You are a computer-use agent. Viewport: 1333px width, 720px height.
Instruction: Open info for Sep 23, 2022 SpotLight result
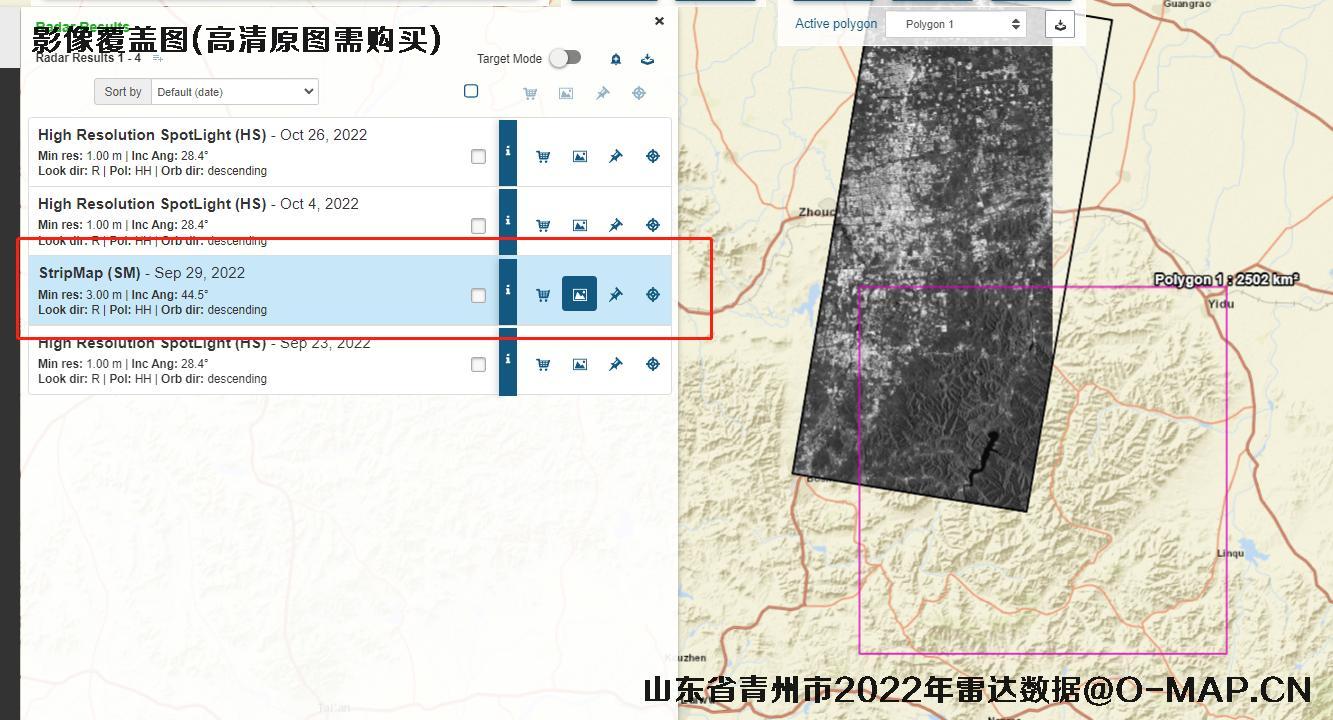(x=508, y=360)
